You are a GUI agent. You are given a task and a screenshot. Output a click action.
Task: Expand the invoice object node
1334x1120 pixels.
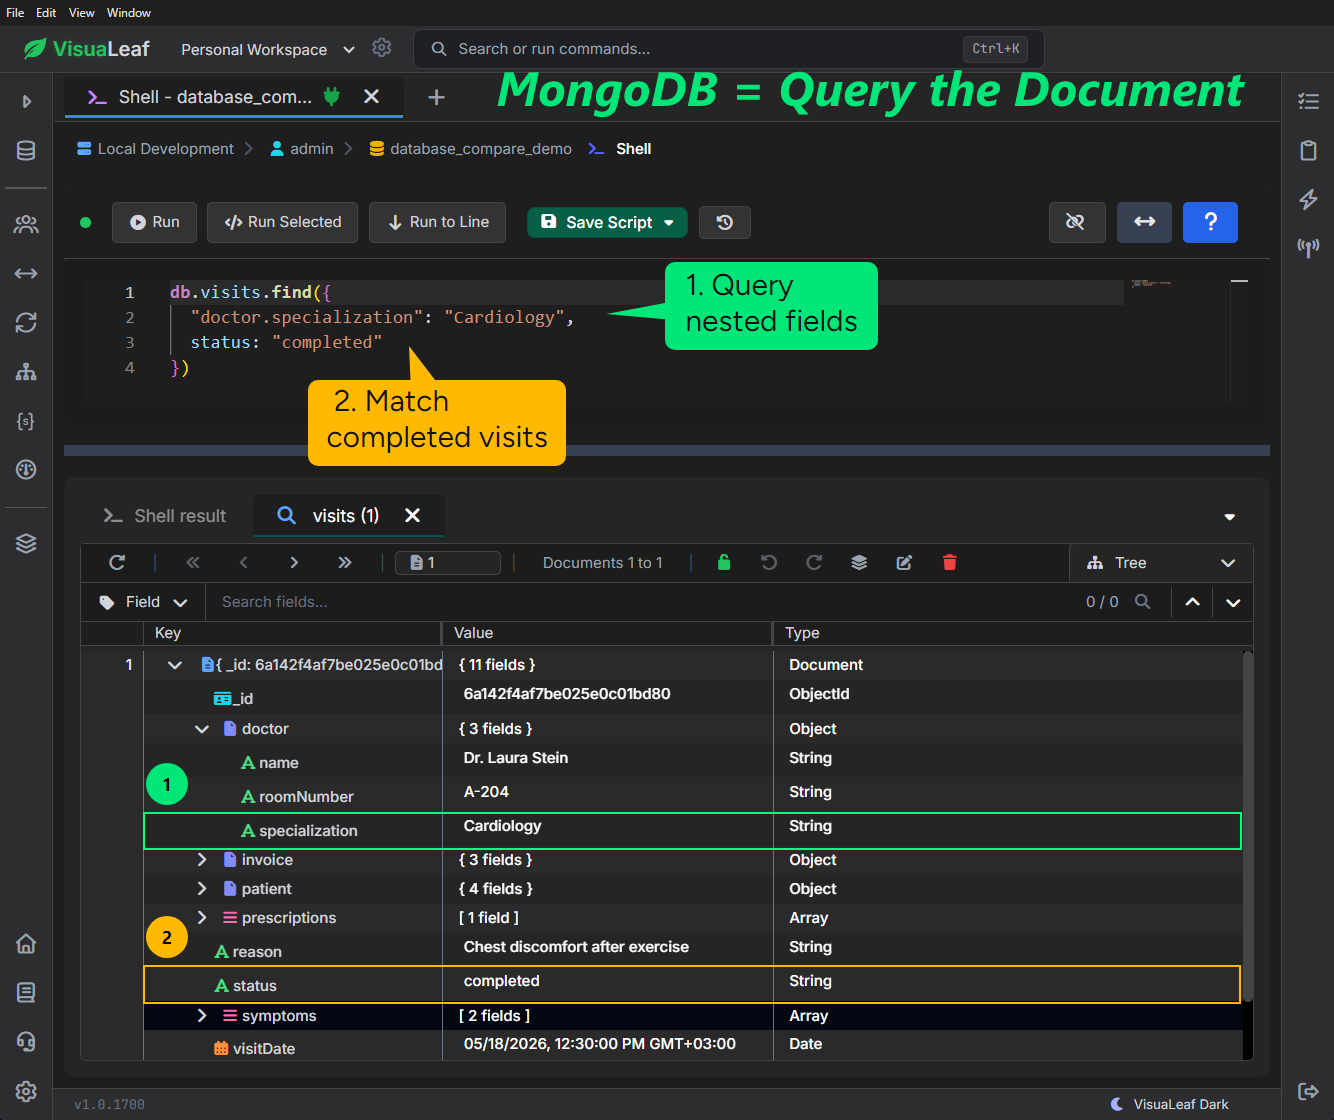[x=202, y=860]
